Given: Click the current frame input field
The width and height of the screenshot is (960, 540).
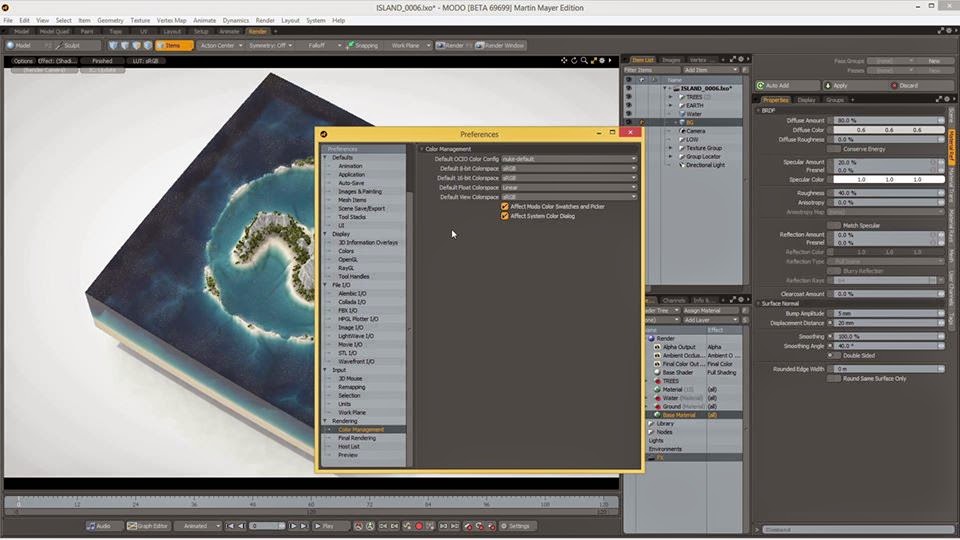Looking at the screenshot, I should [268, 526].
